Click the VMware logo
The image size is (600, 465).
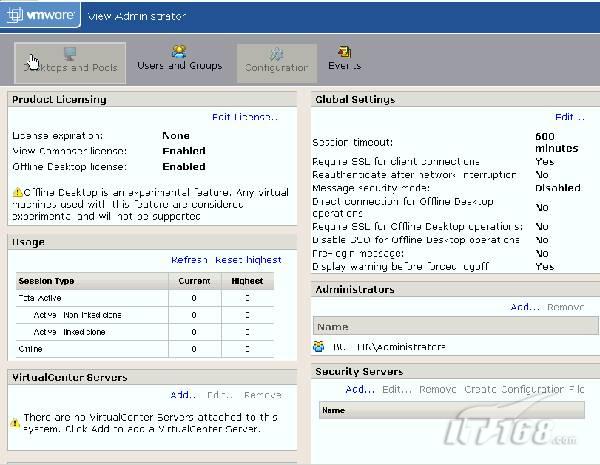41,15
